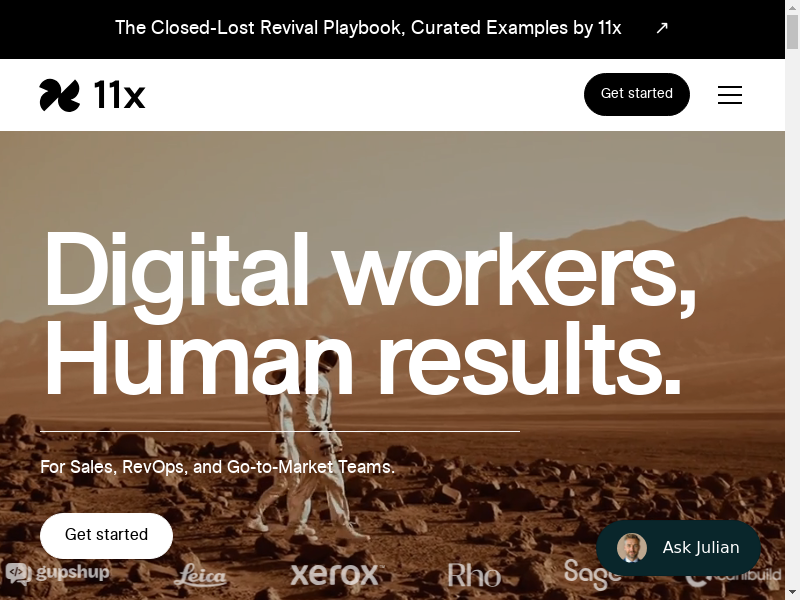The width and height of the screenshot is (800, 600).
Task: Open the Ask Julian chat widget
Action: (x=678, y=547)
